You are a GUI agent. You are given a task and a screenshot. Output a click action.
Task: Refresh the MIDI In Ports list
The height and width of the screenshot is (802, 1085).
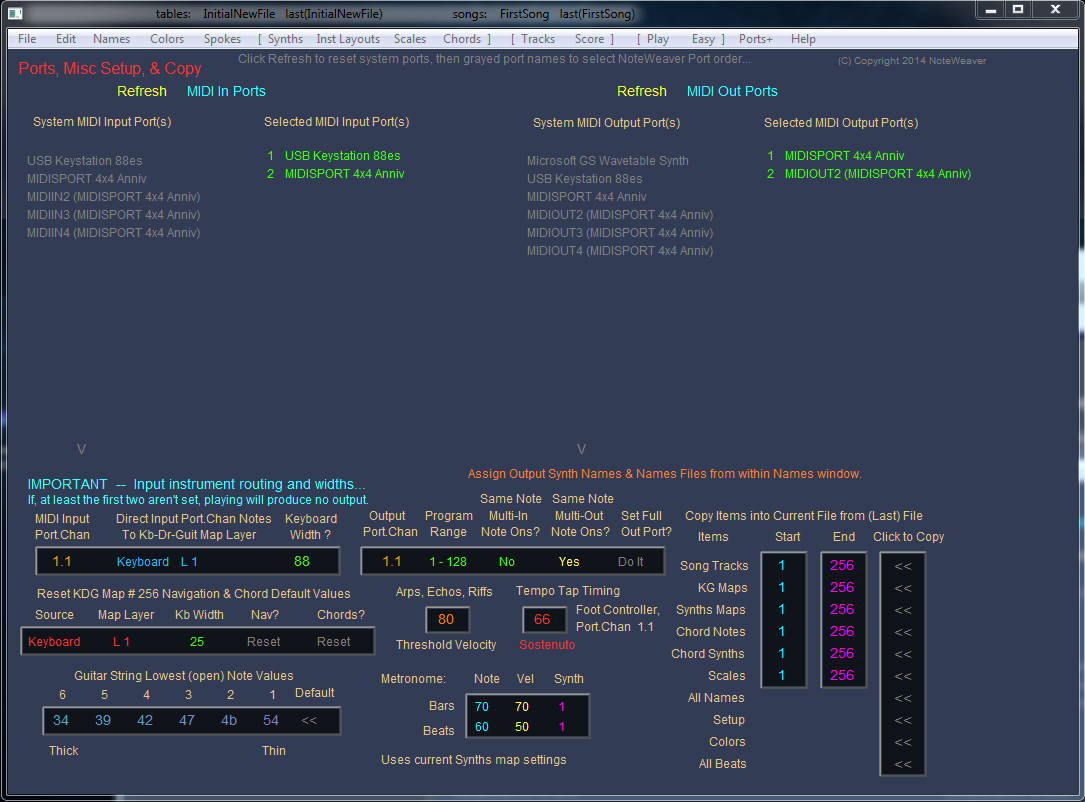142,91
